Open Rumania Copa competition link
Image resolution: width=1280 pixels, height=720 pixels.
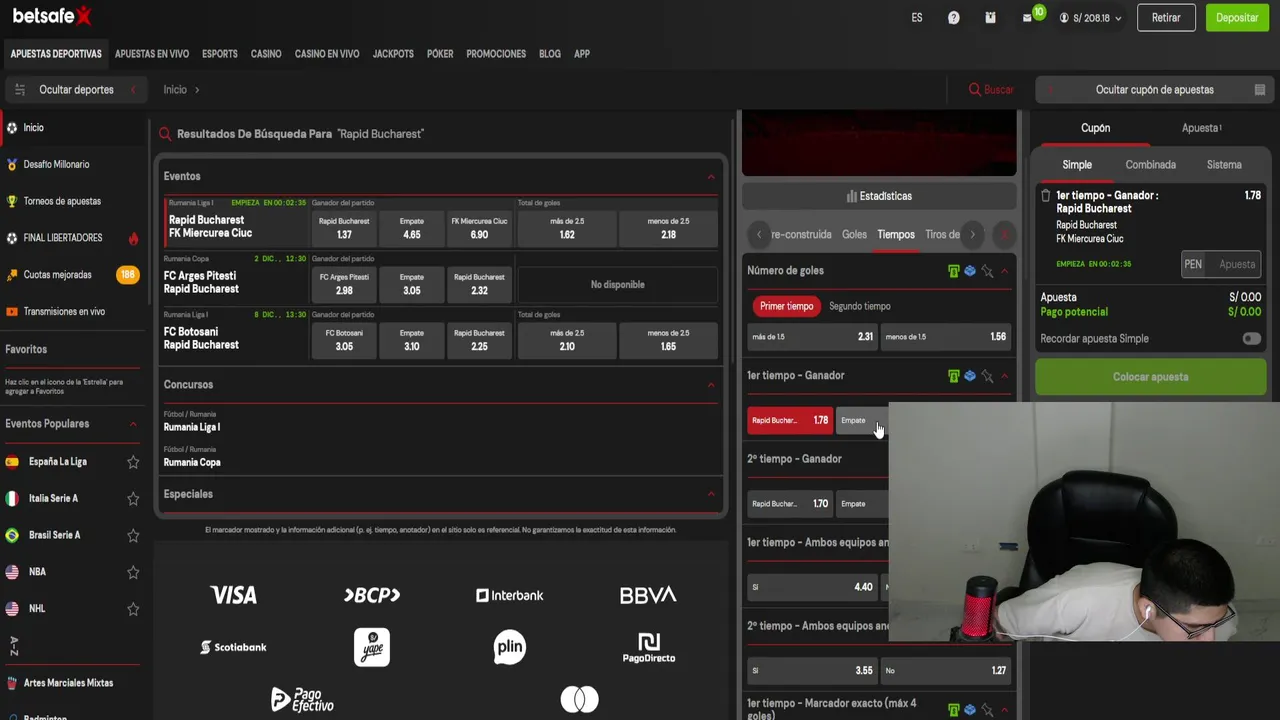coord(192,463)
